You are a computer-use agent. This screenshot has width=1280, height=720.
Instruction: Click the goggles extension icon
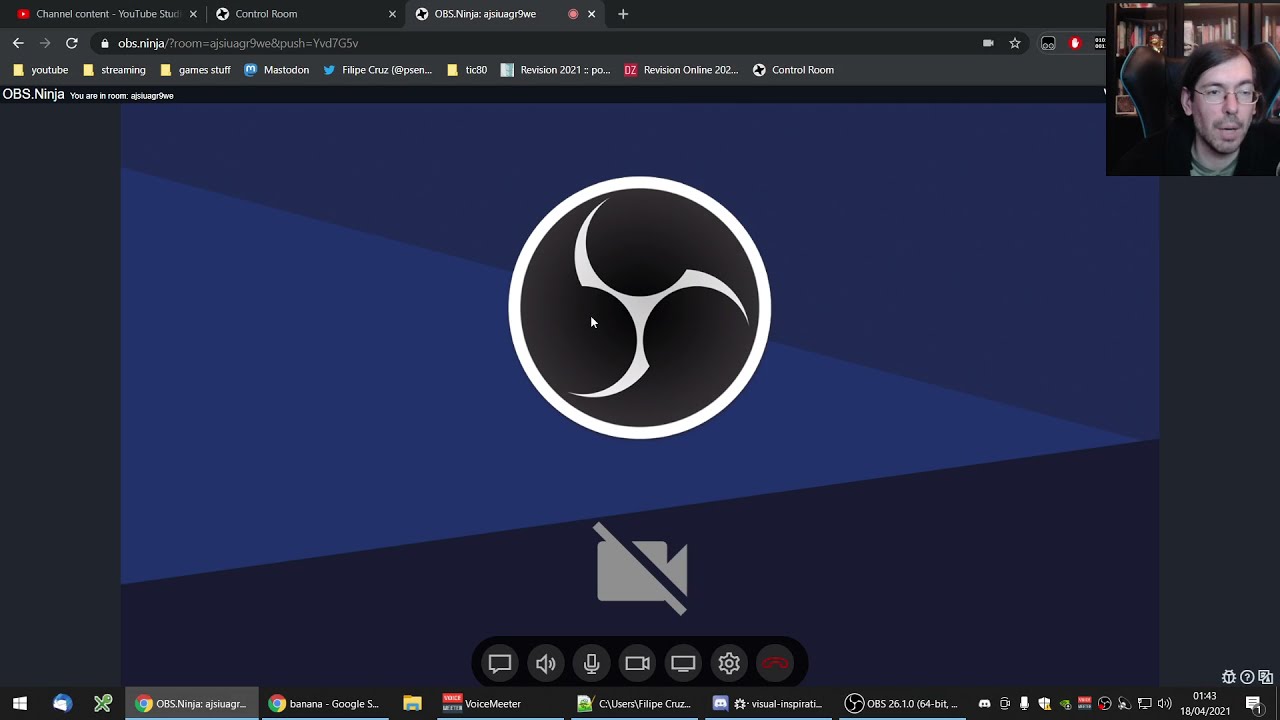(x=1048, y=43)
